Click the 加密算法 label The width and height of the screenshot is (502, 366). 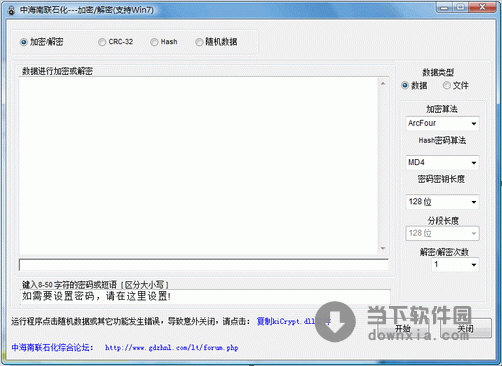tap(442, 109)
